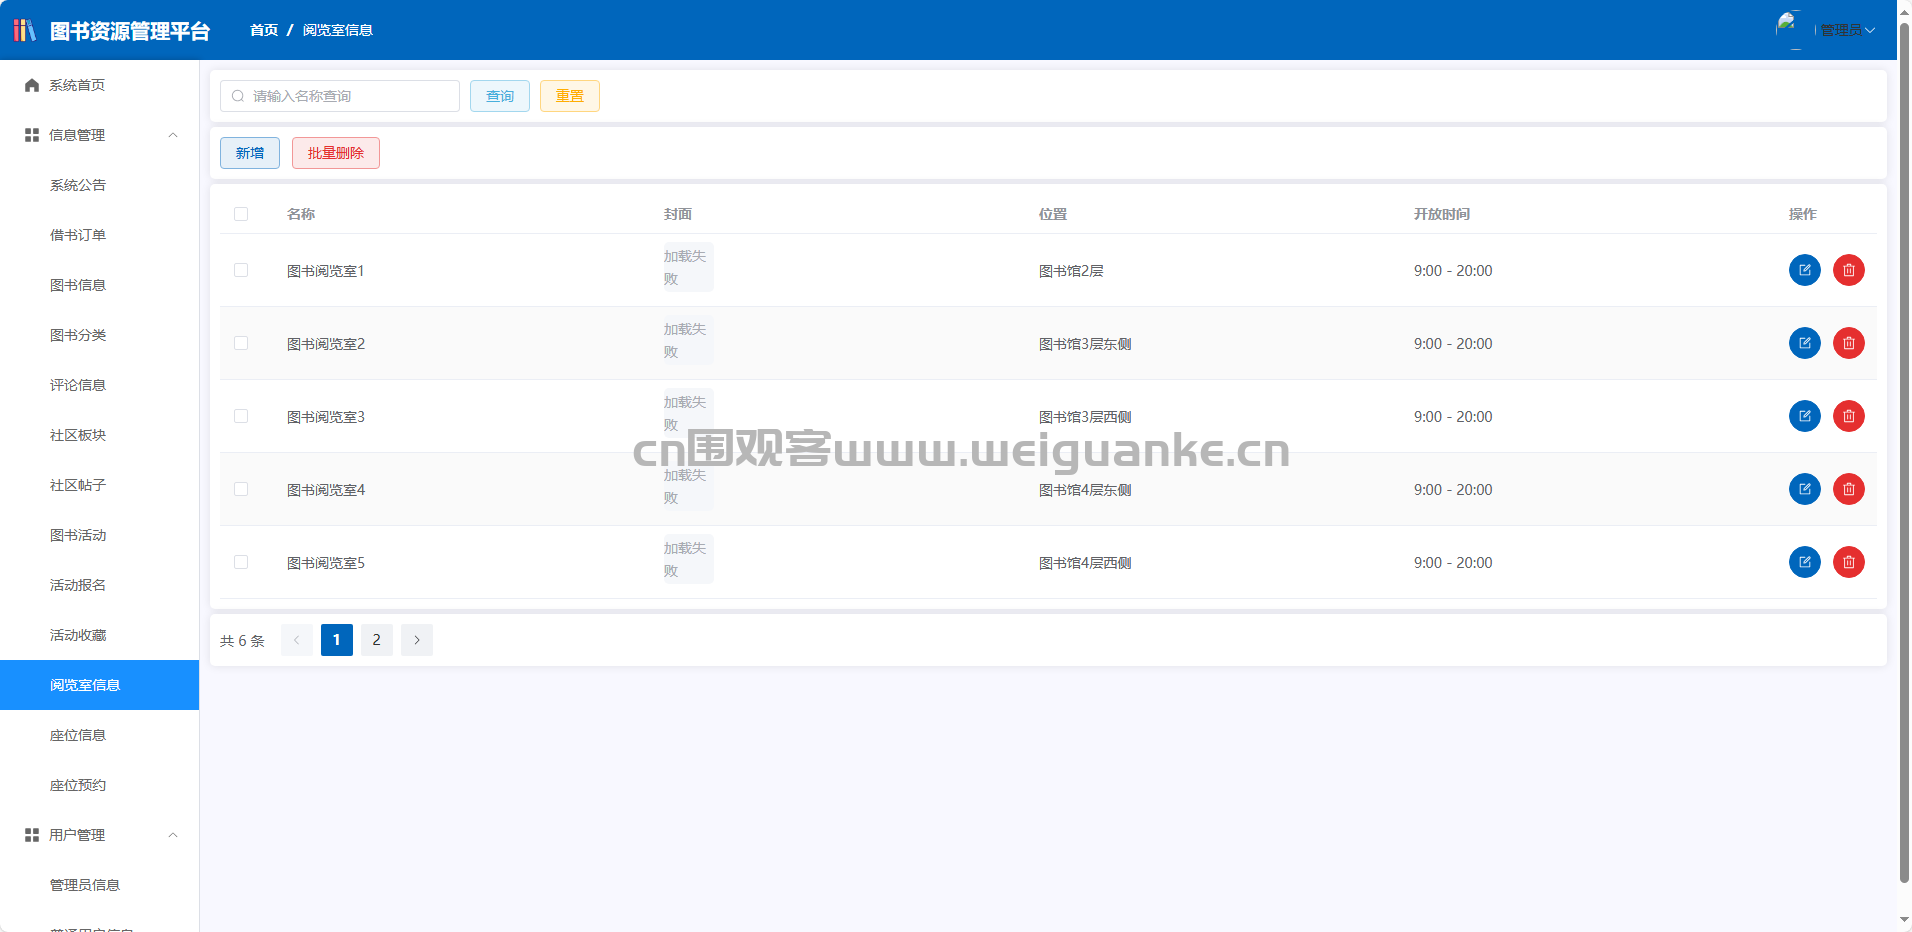
Task: Click the 开放时间 column header
Action: (x=1442, y=214)
